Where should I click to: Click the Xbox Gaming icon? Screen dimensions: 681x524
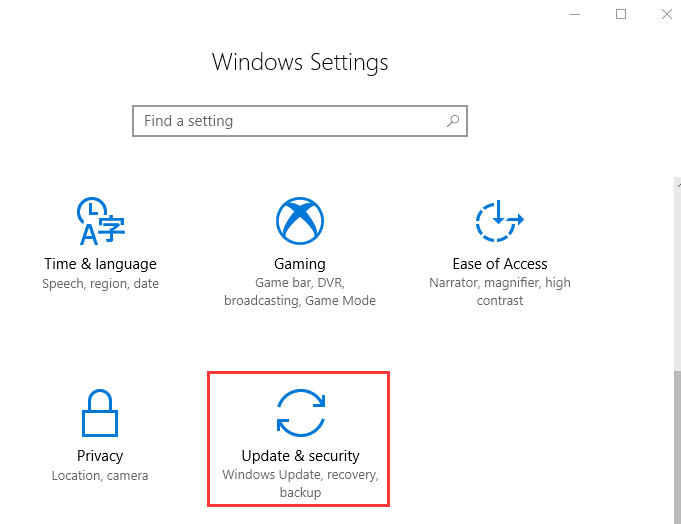coord(300,221)
